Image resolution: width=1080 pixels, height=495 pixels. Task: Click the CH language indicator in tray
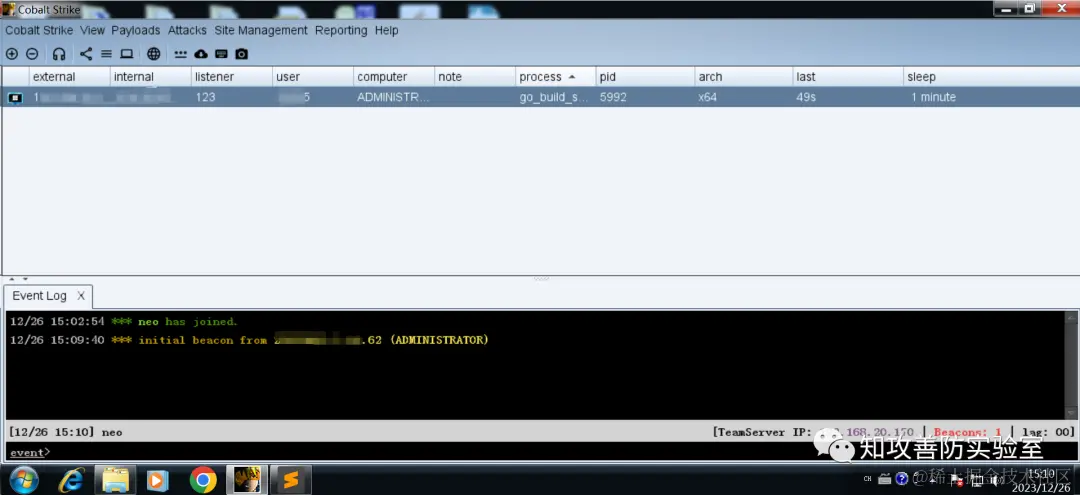click(x=867, y=478)
